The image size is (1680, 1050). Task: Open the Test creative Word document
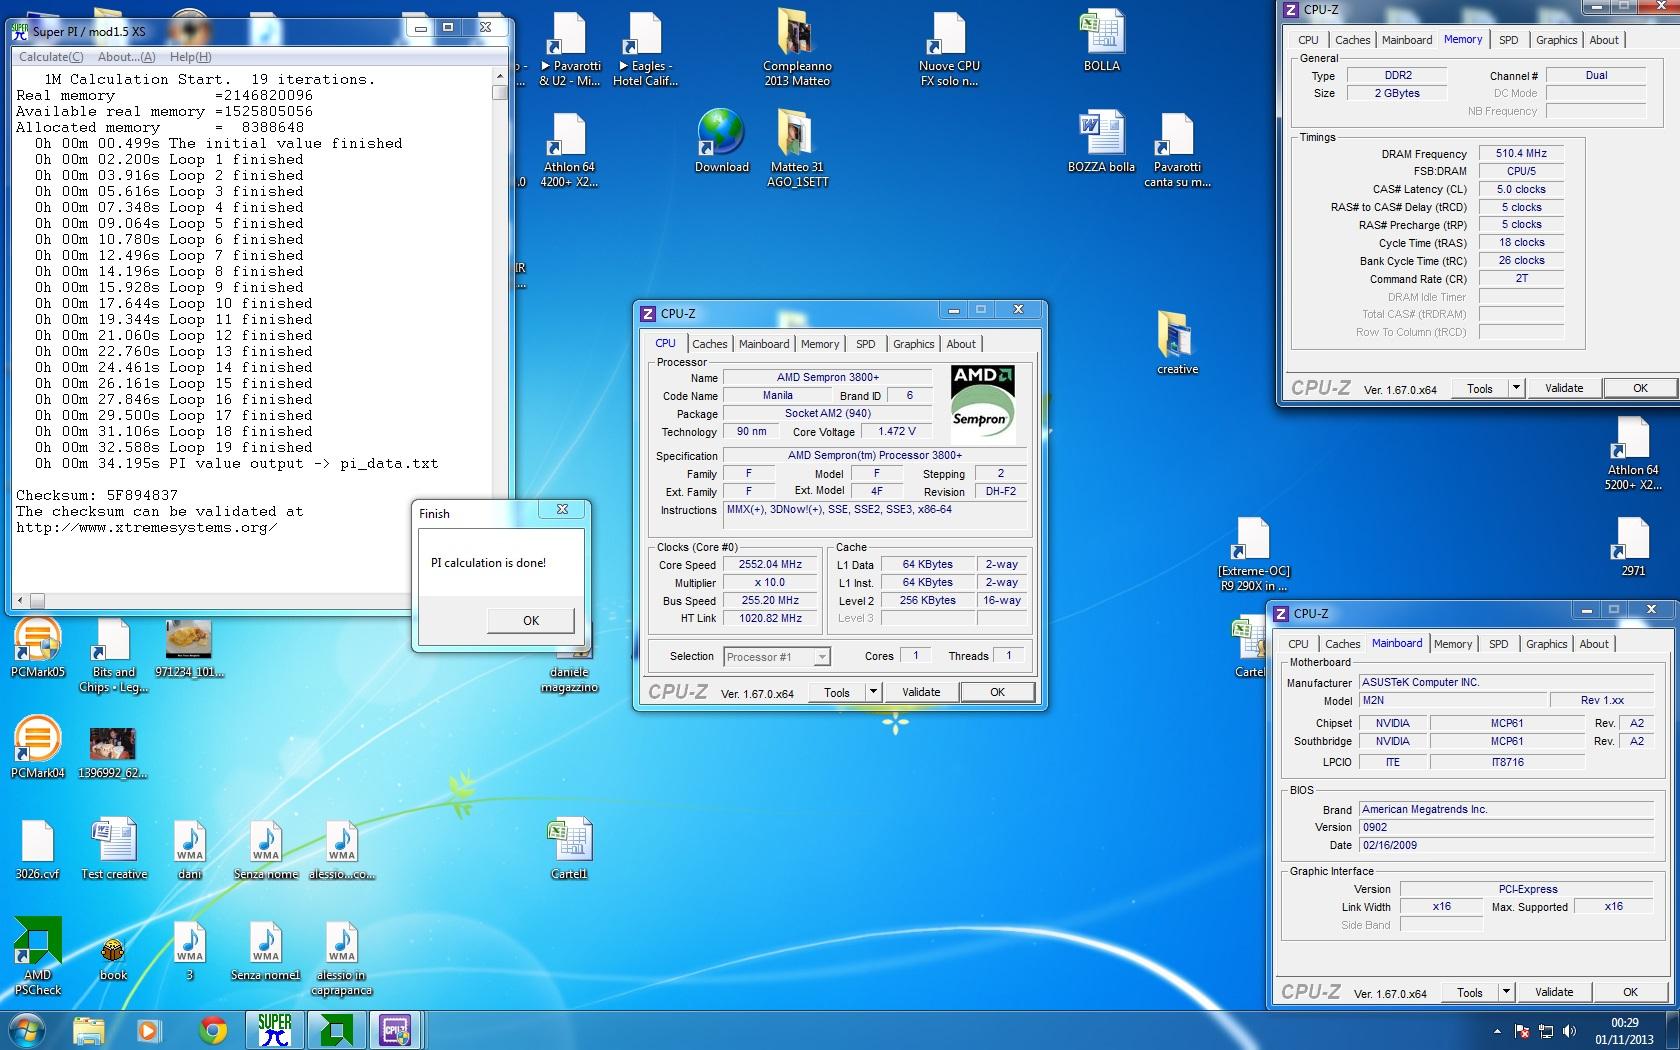tap(114, 849)
